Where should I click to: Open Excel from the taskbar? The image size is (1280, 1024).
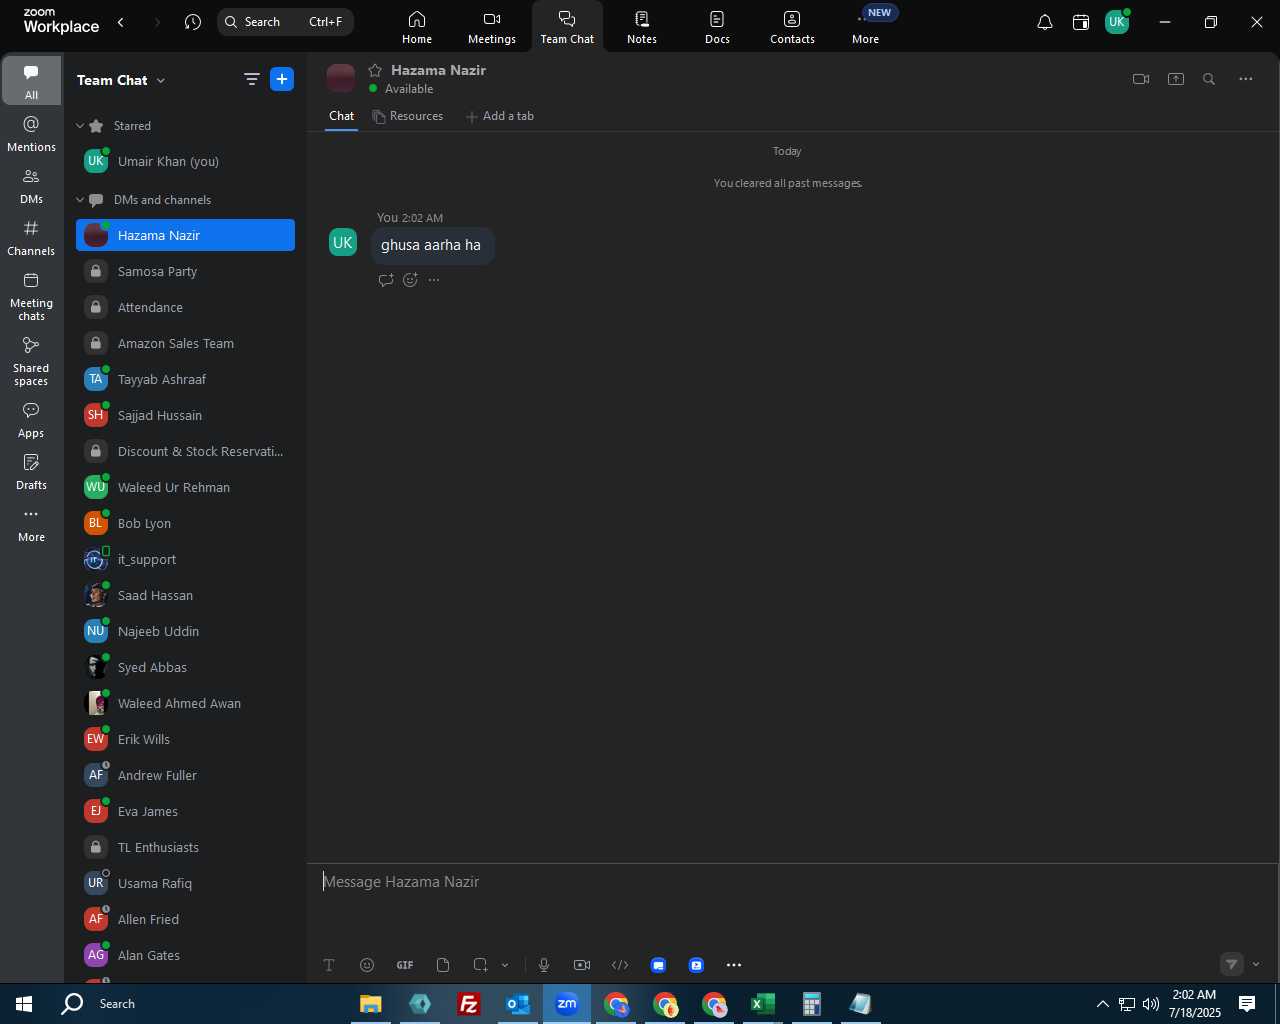762,1004
